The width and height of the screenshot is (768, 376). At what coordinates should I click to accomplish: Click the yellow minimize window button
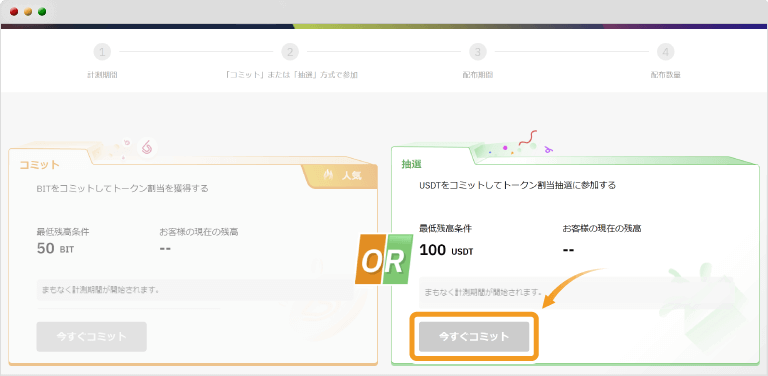[28, 12]
